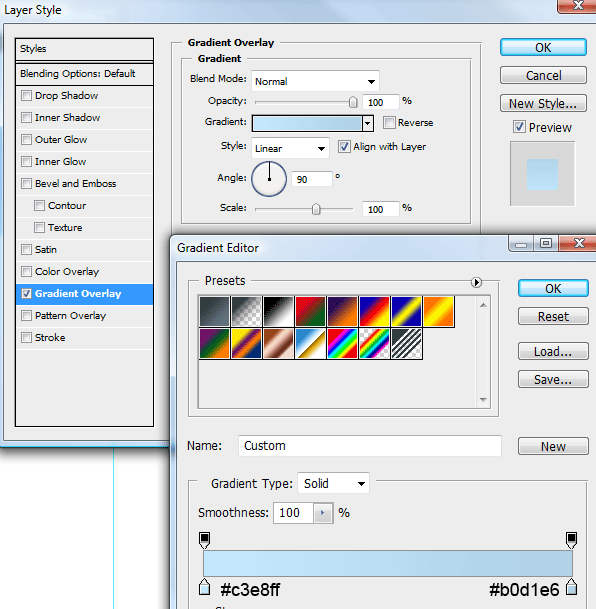
Task: Click the Scale slider handle
Action: 316,209
